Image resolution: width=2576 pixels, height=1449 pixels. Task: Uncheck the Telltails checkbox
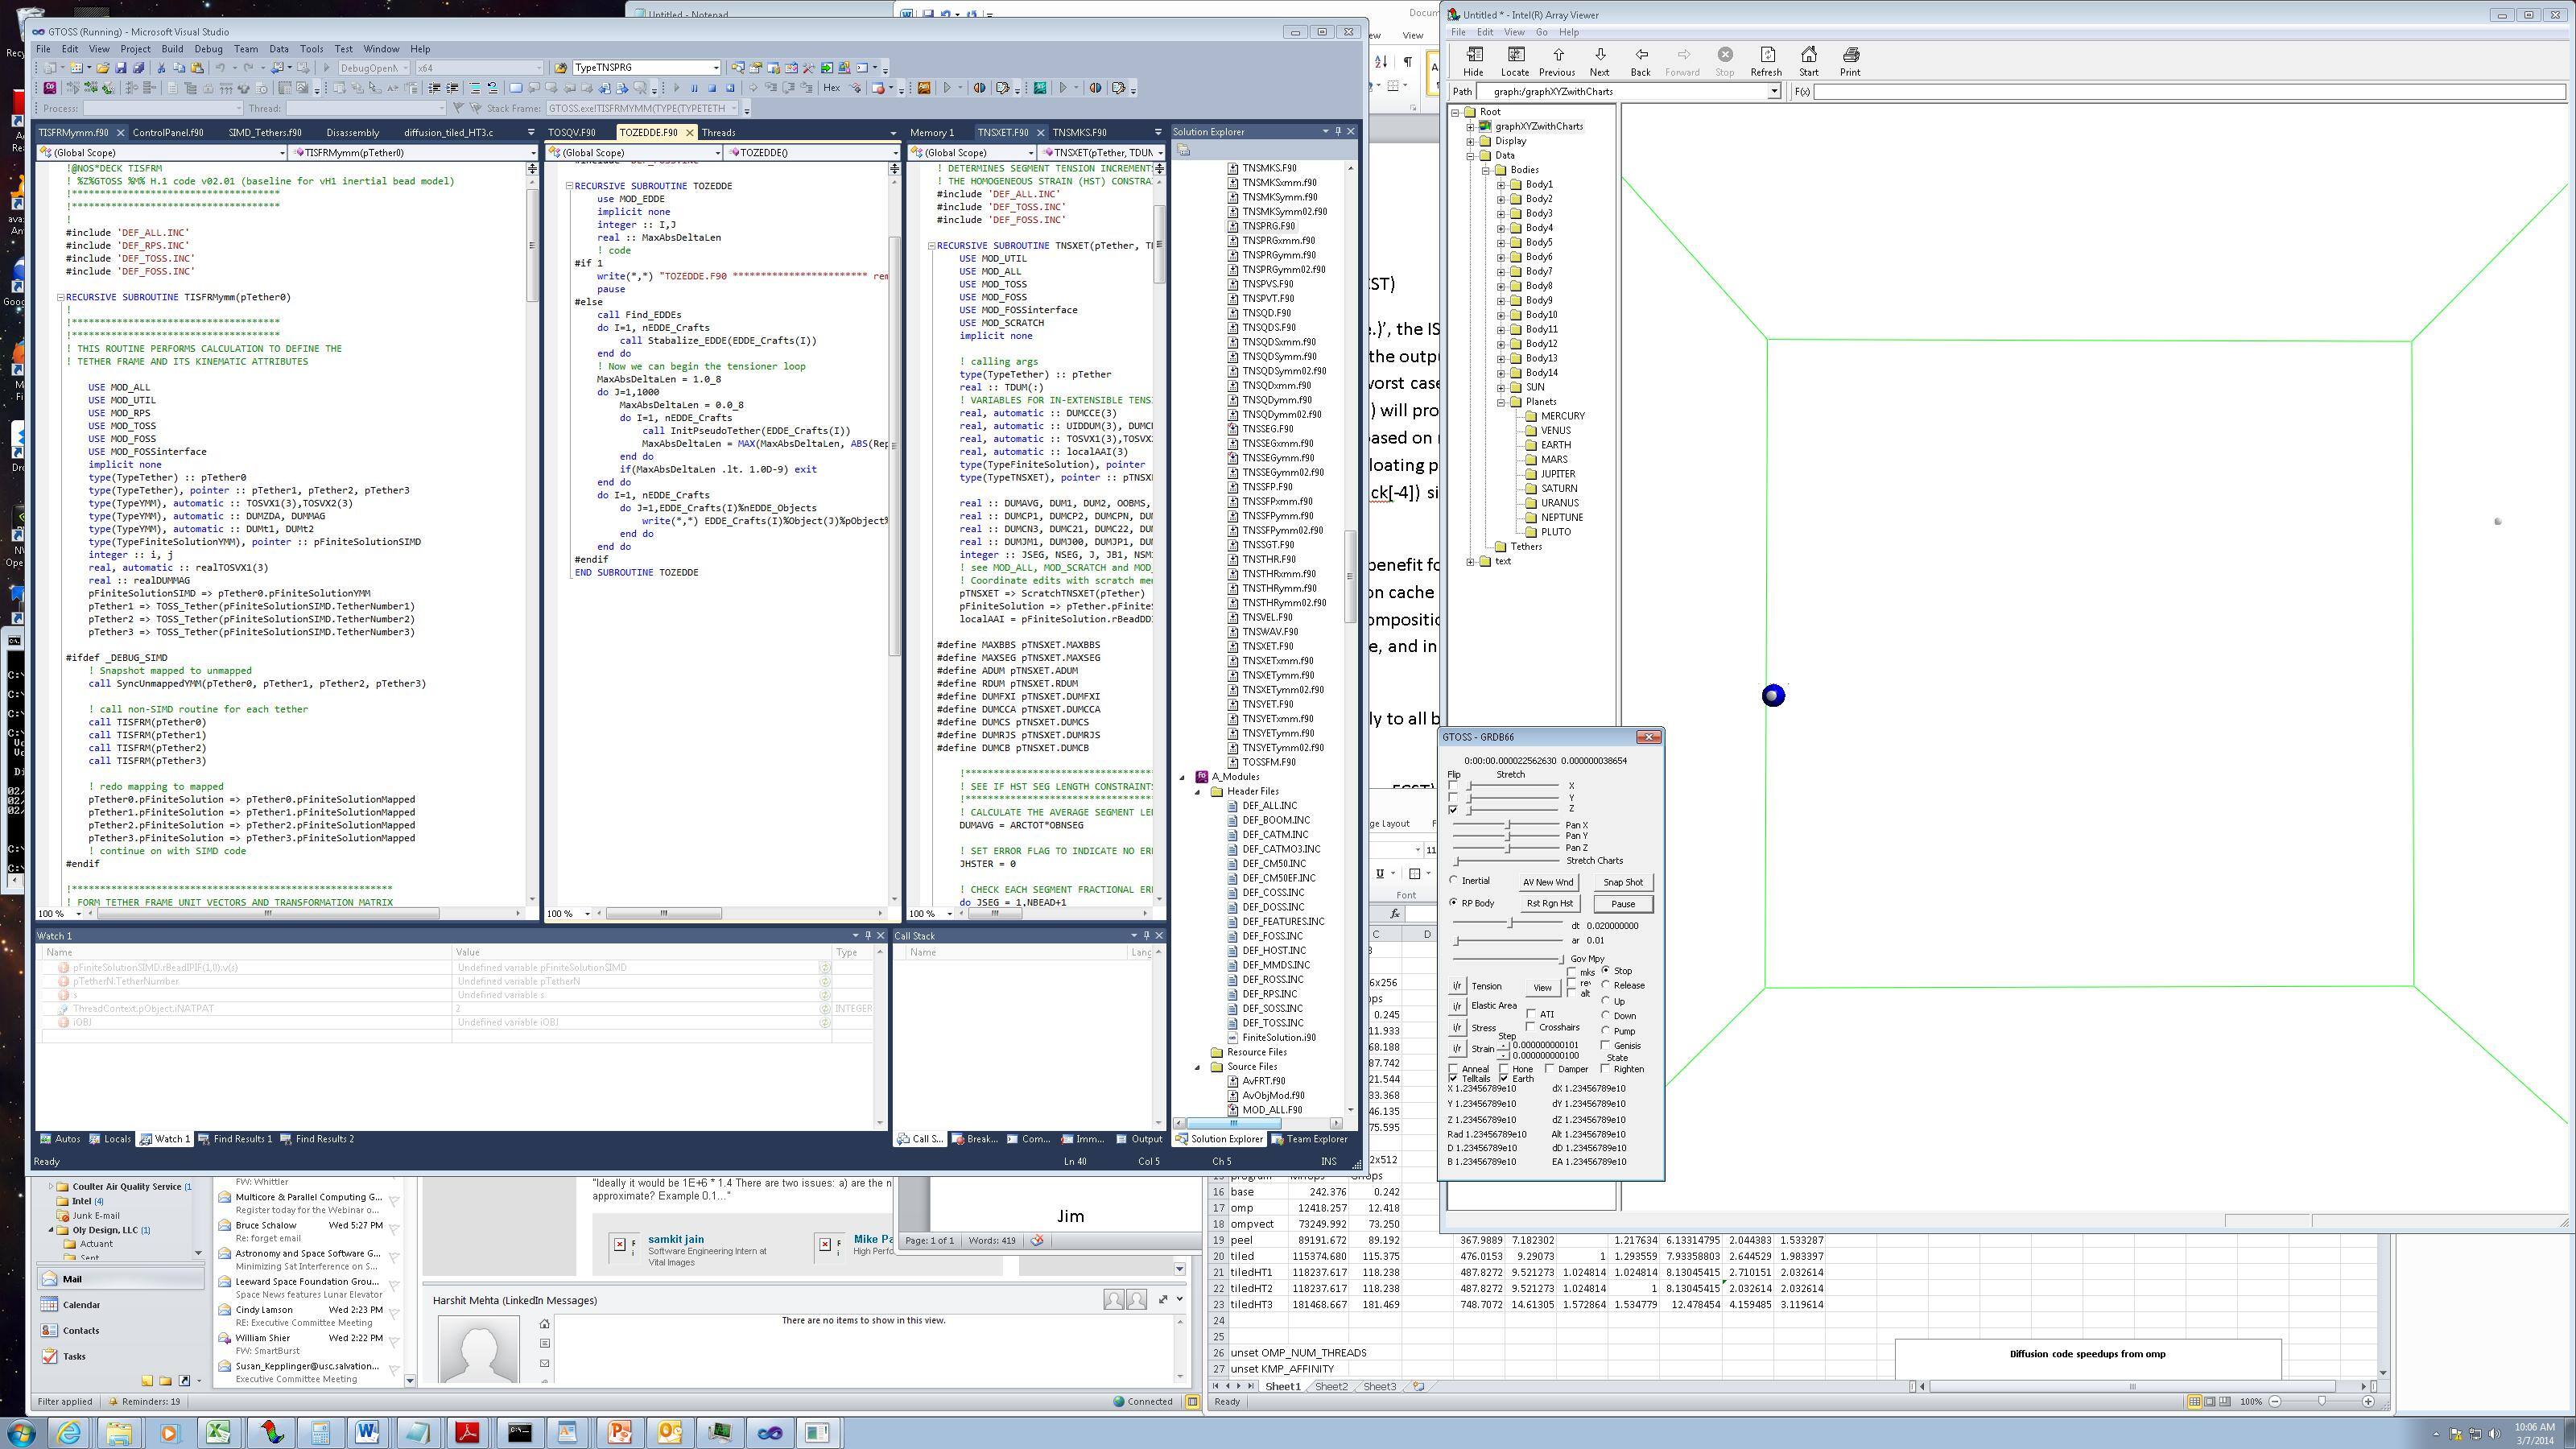pyautogui.click(x=1453, y=1078)
